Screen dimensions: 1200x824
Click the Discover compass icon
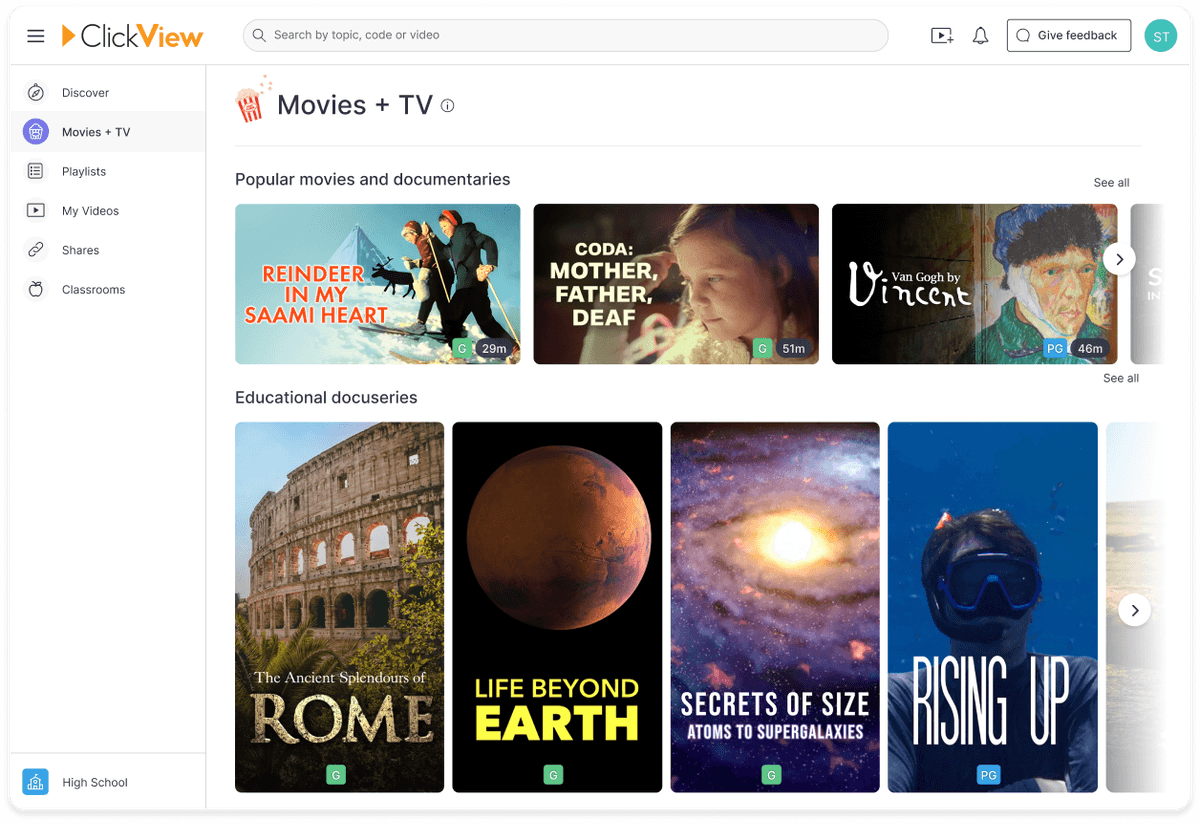[x=36, y=93]
